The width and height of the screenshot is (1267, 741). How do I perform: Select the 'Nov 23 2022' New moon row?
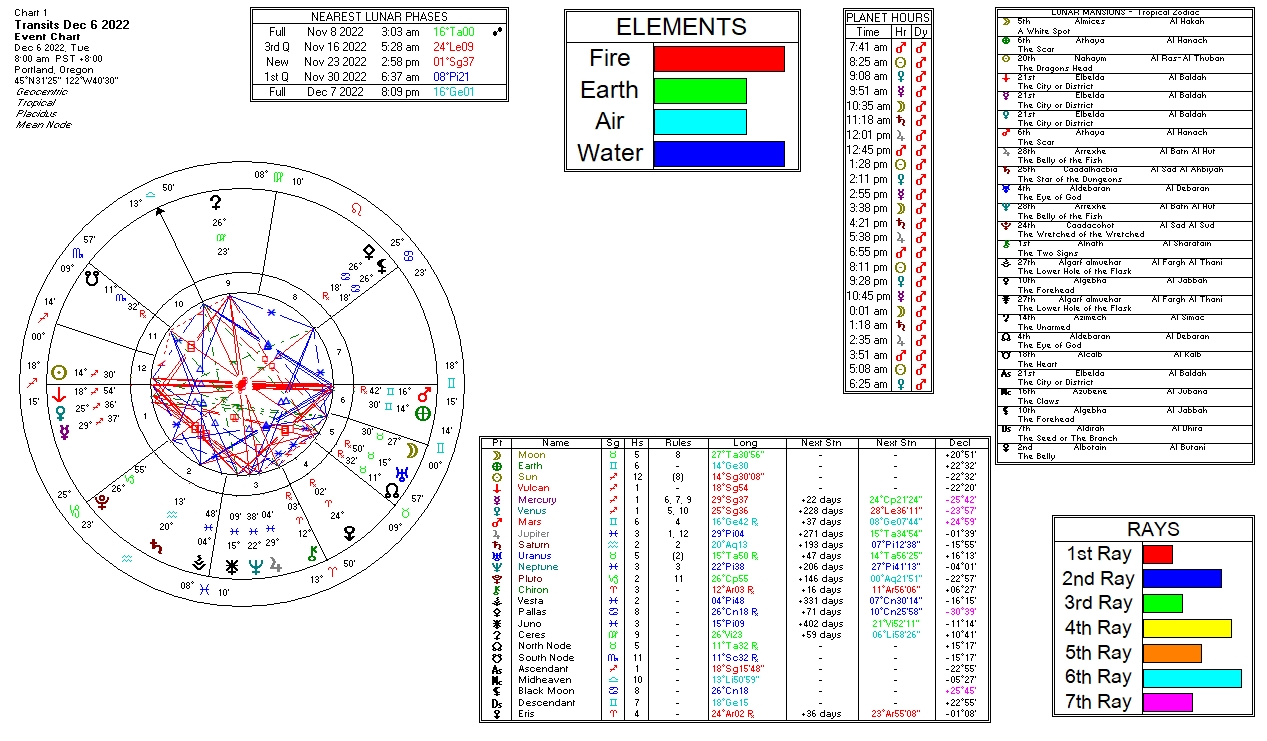click(x=378, y=62)
